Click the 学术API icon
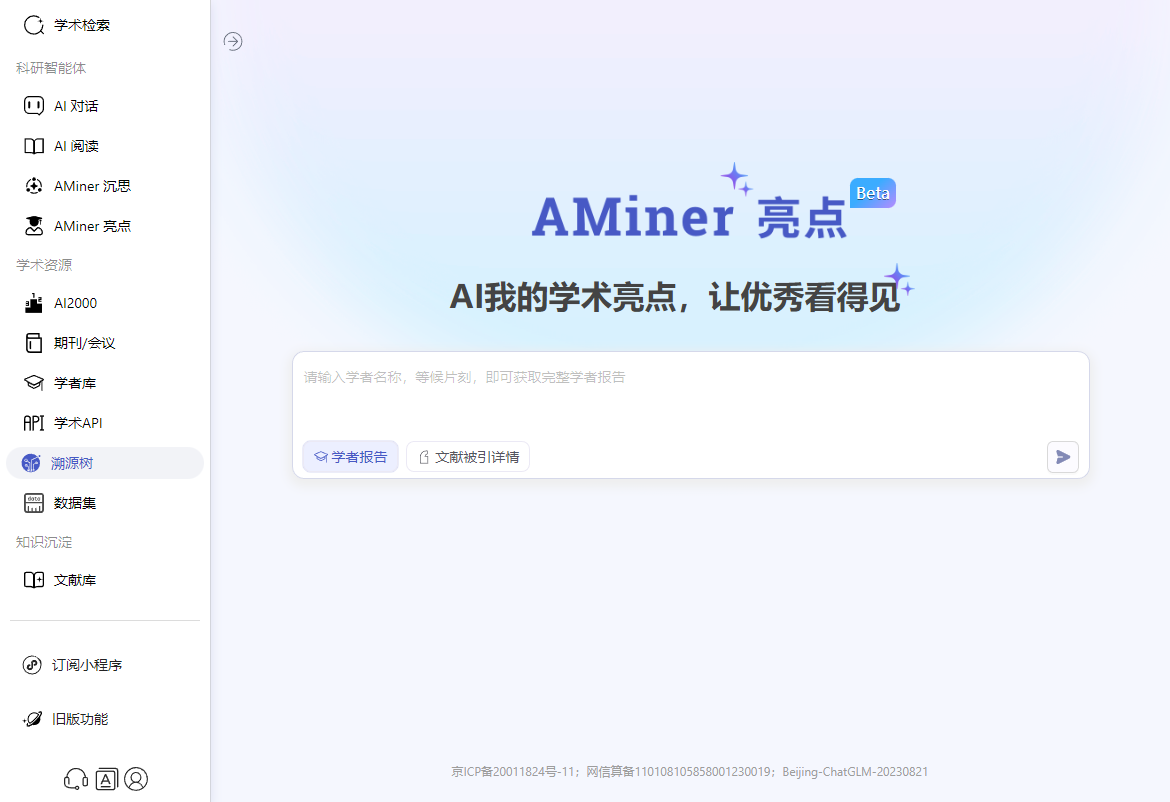This screenshot has height=802, width=1170. coord(34,423)
